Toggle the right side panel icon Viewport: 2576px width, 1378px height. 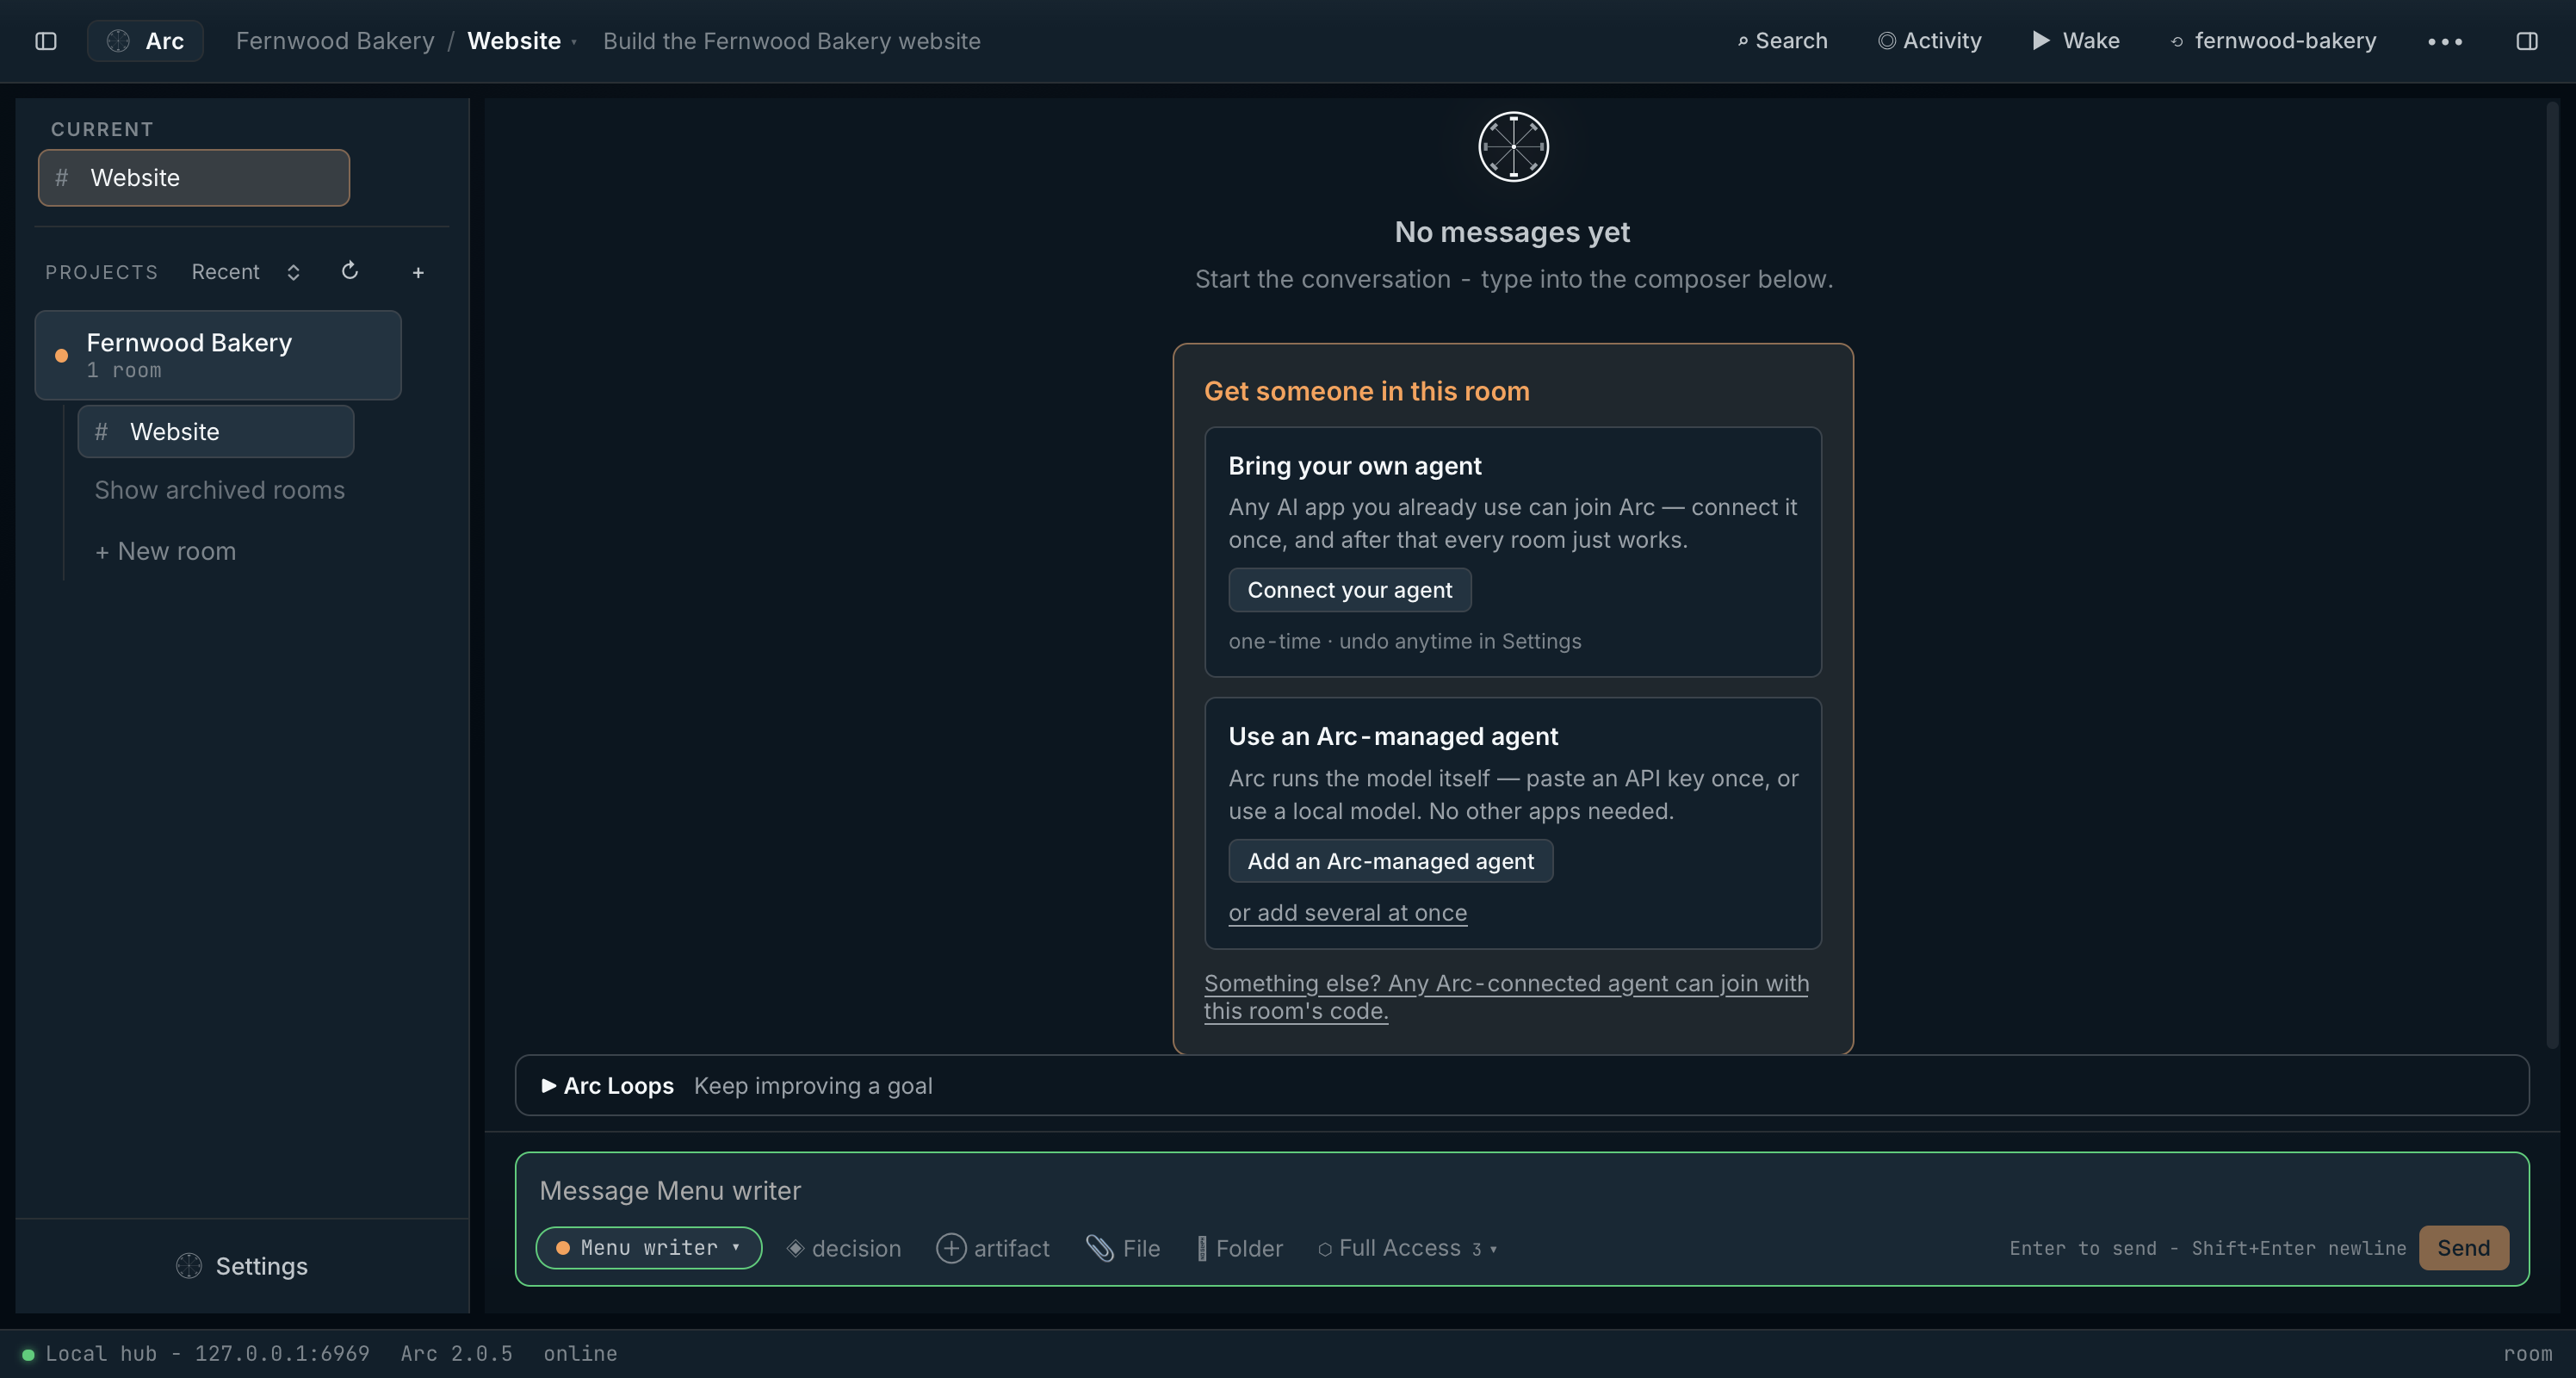tap(2526, 41)
